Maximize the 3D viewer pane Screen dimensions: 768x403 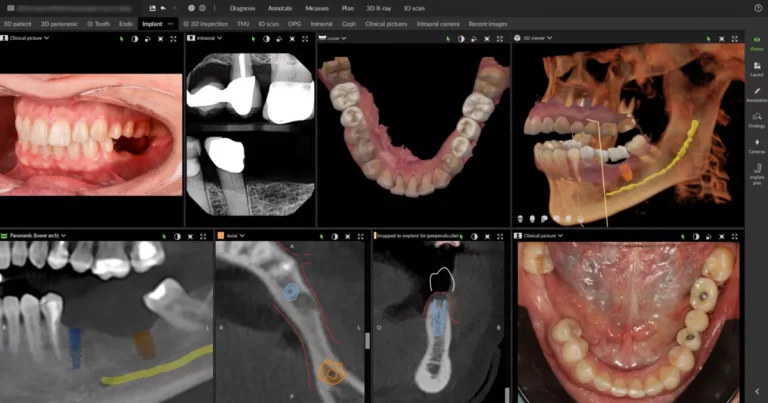[x=736, y=38]
